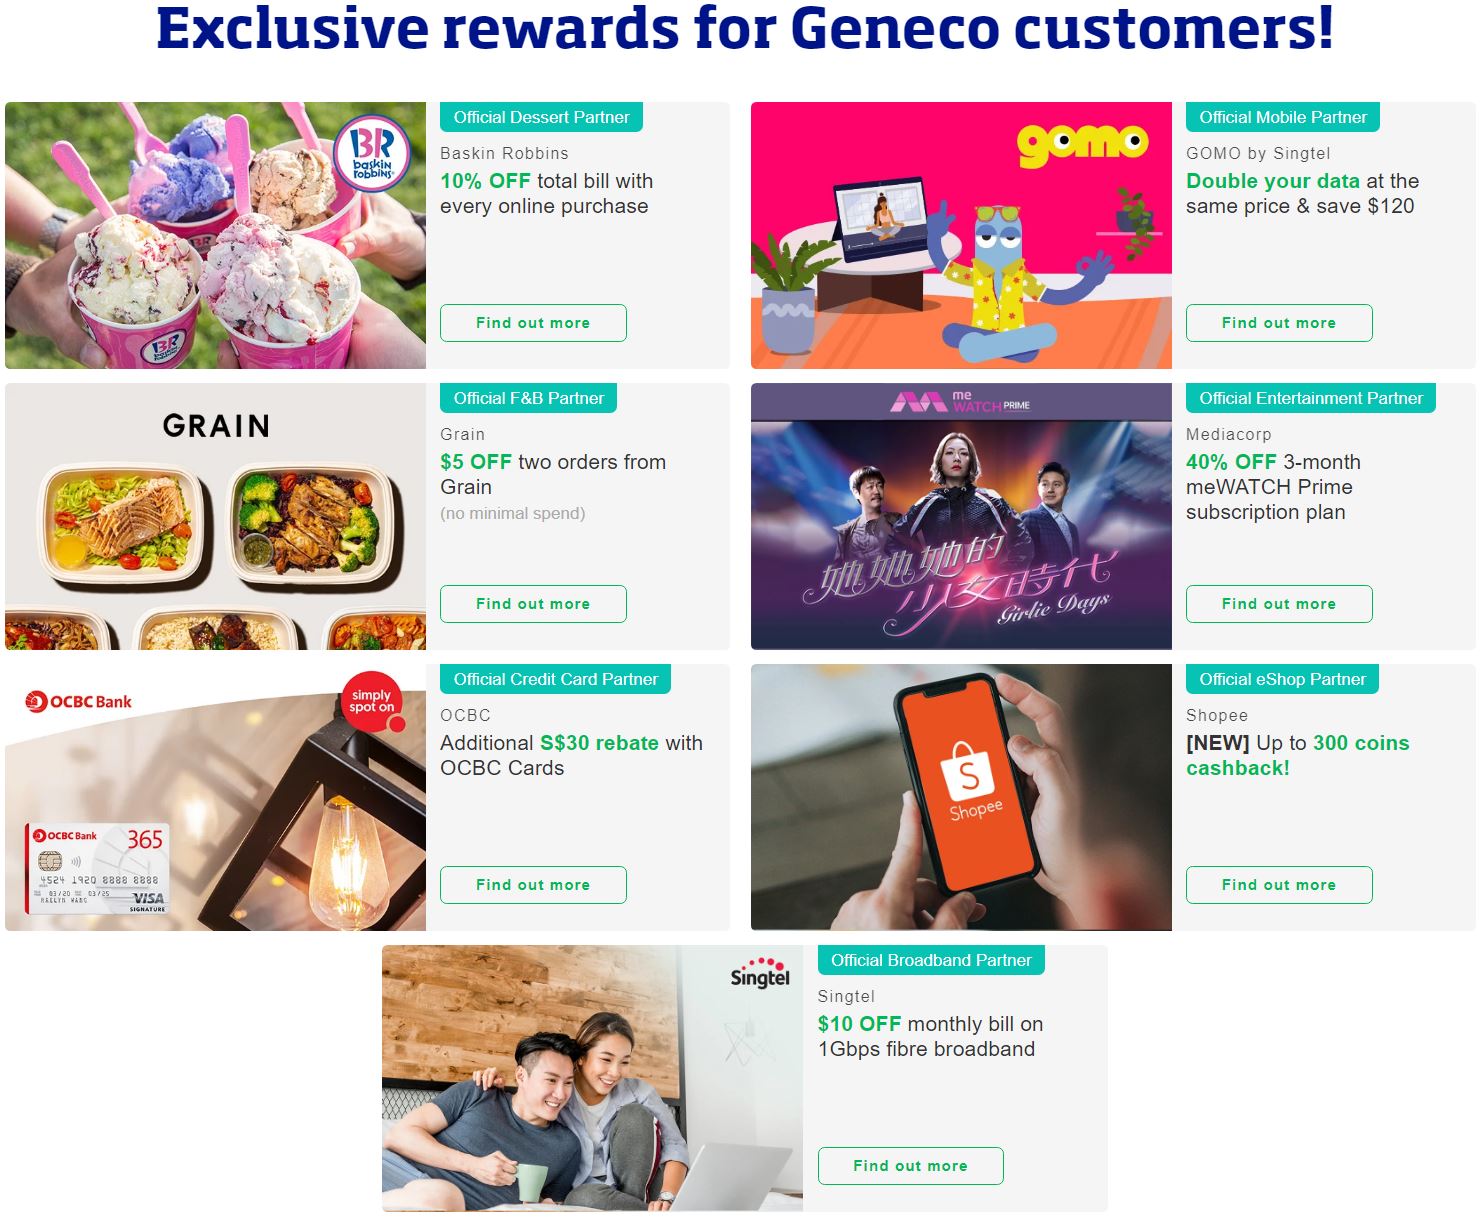Select 'Find out more' for Grain offer
1482x1219 pixels.
(x=533, y=604)
